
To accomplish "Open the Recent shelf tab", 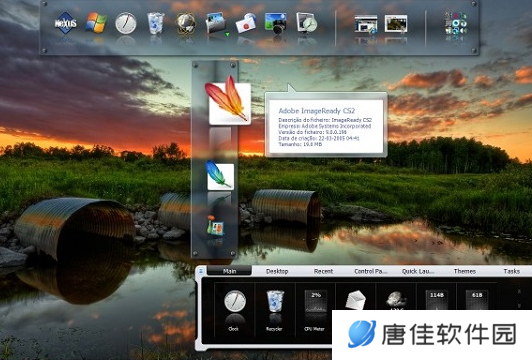I will (323, 271).
